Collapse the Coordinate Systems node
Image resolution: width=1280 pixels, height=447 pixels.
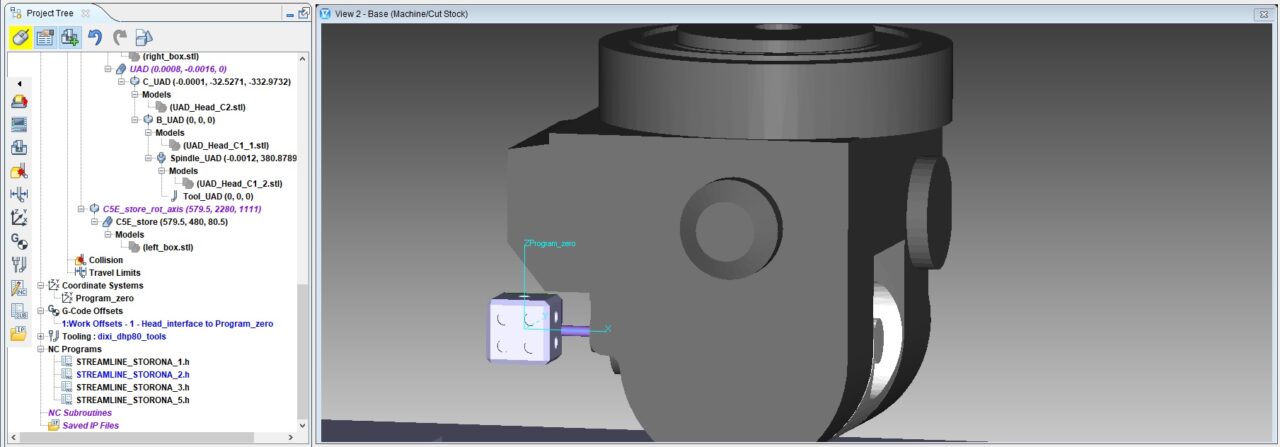(41, 285)
